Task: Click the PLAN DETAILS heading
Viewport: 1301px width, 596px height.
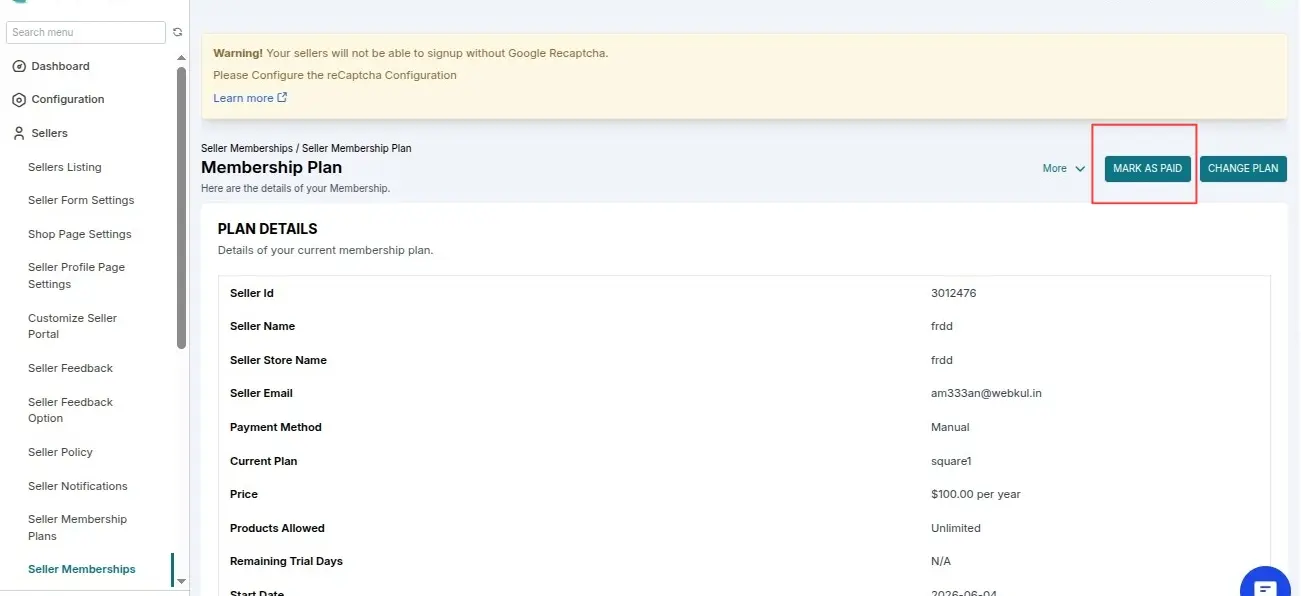Action: pos(268,229)
